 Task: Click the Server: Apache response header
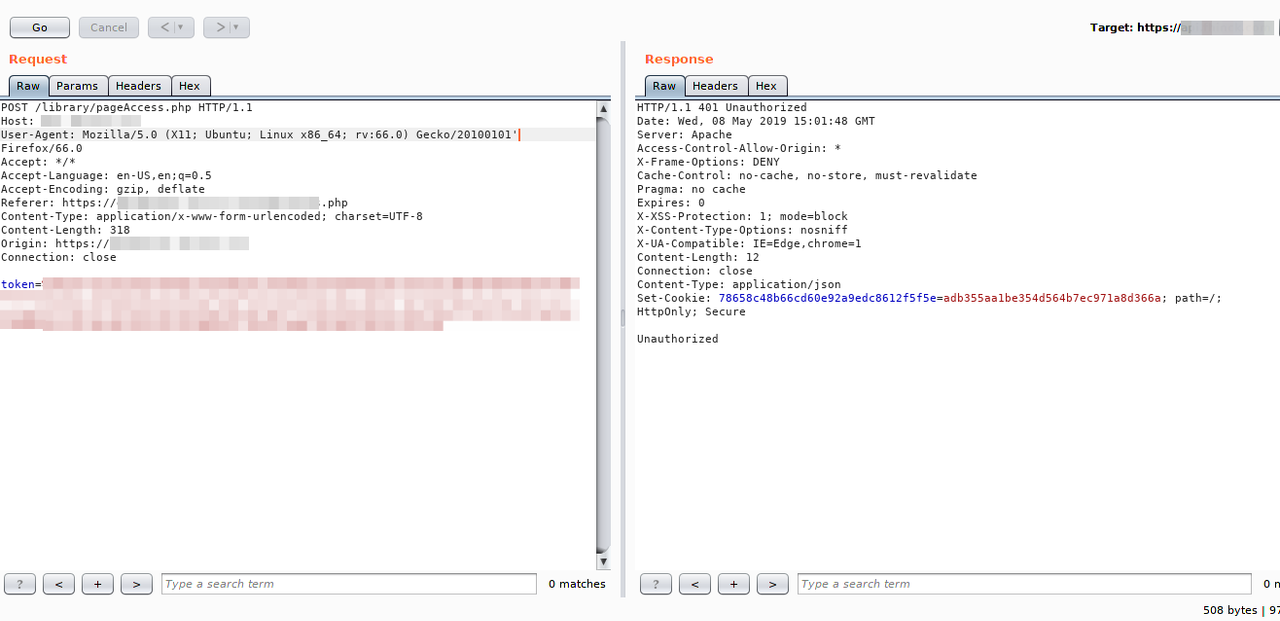point(684,134)
